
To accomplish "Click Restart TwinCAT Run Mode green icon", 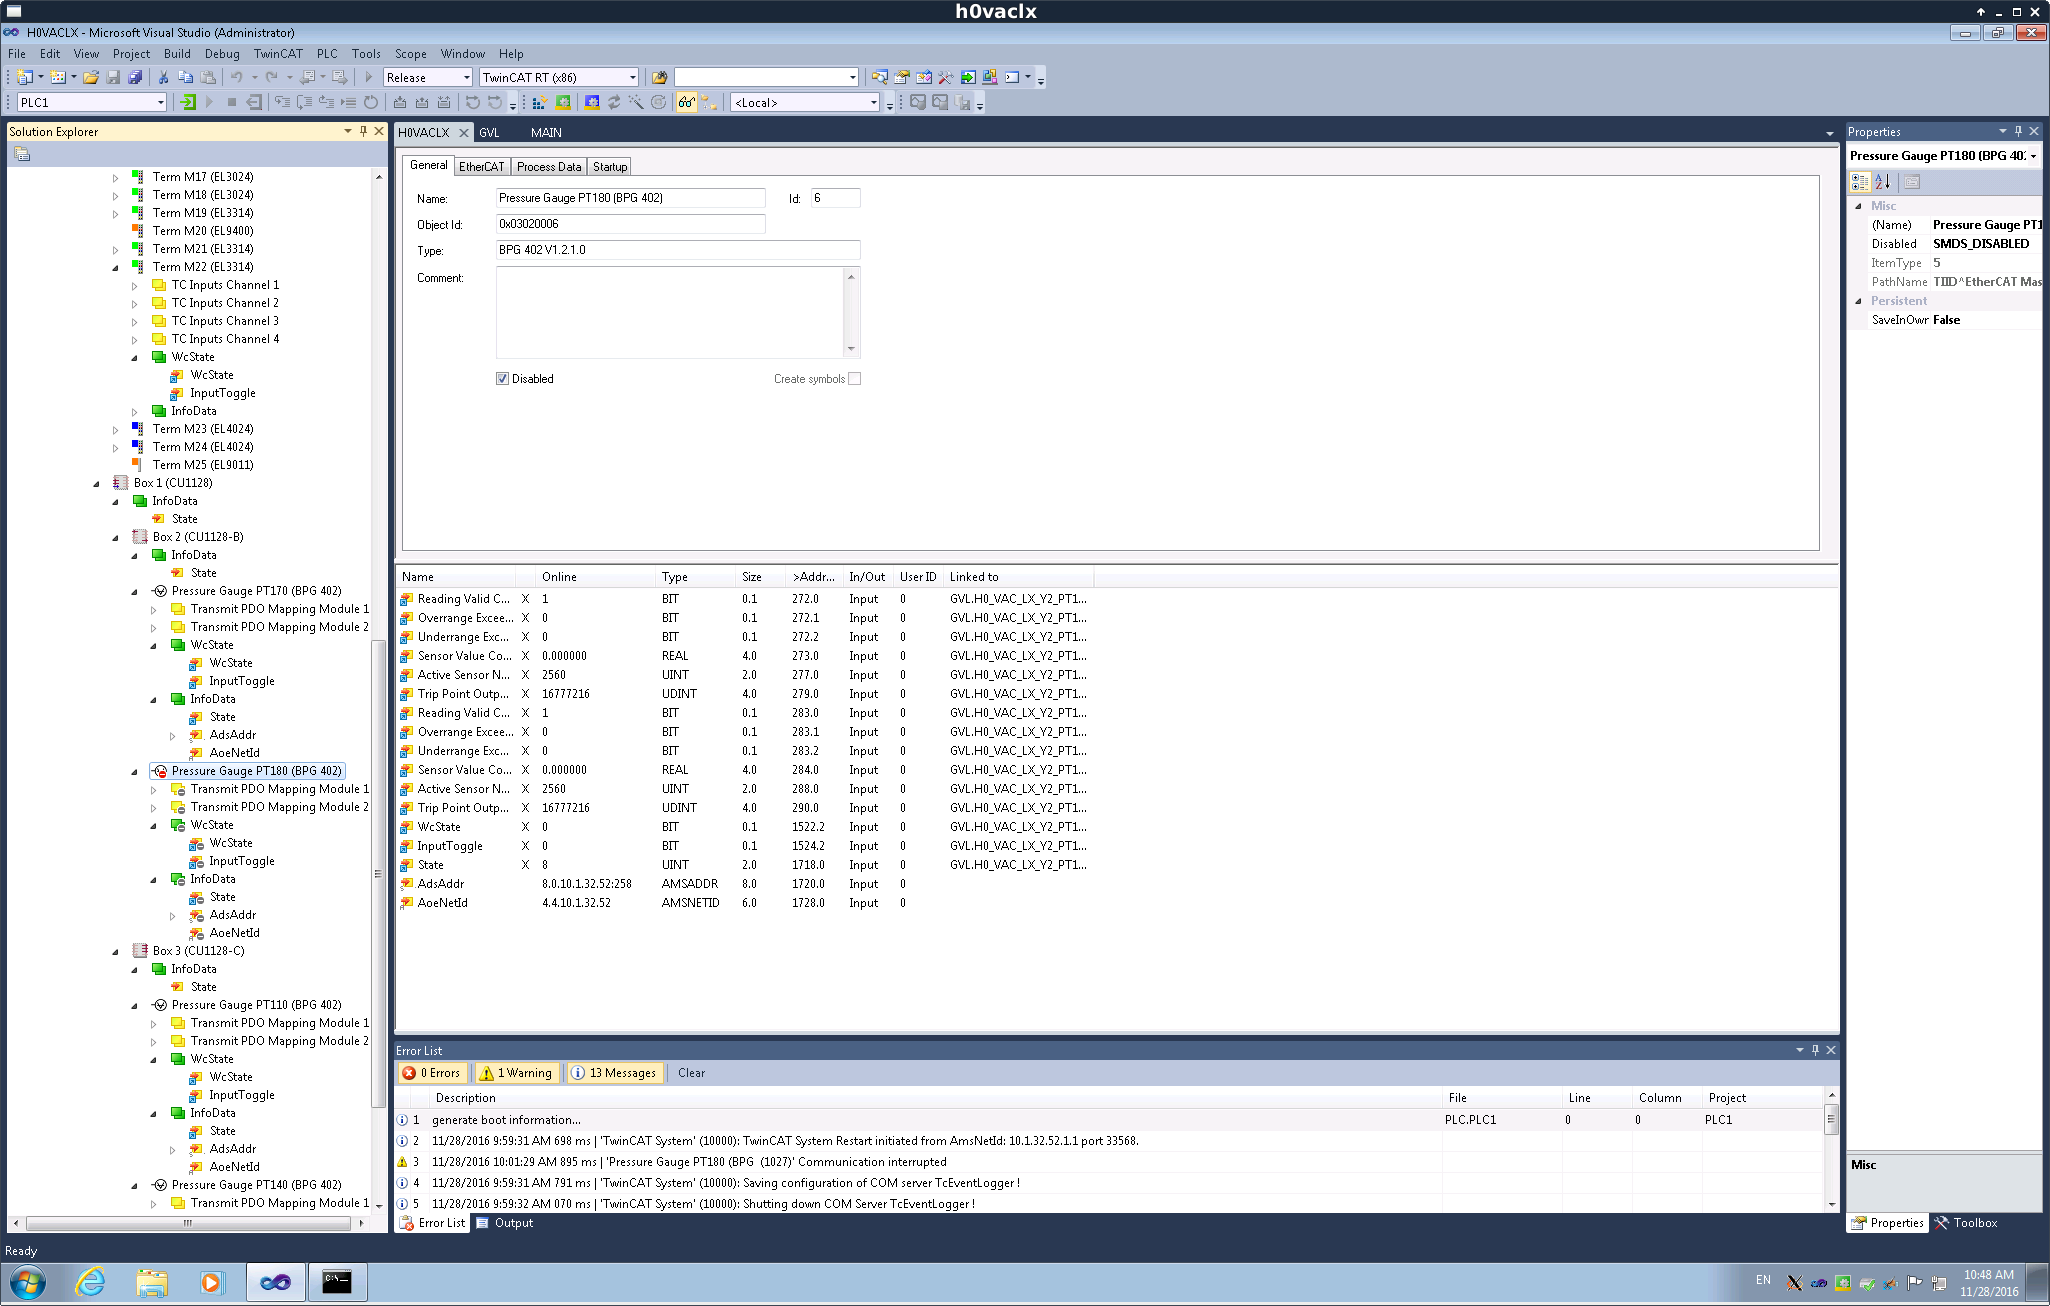I will pyautogui.click(x=563, y=102).
